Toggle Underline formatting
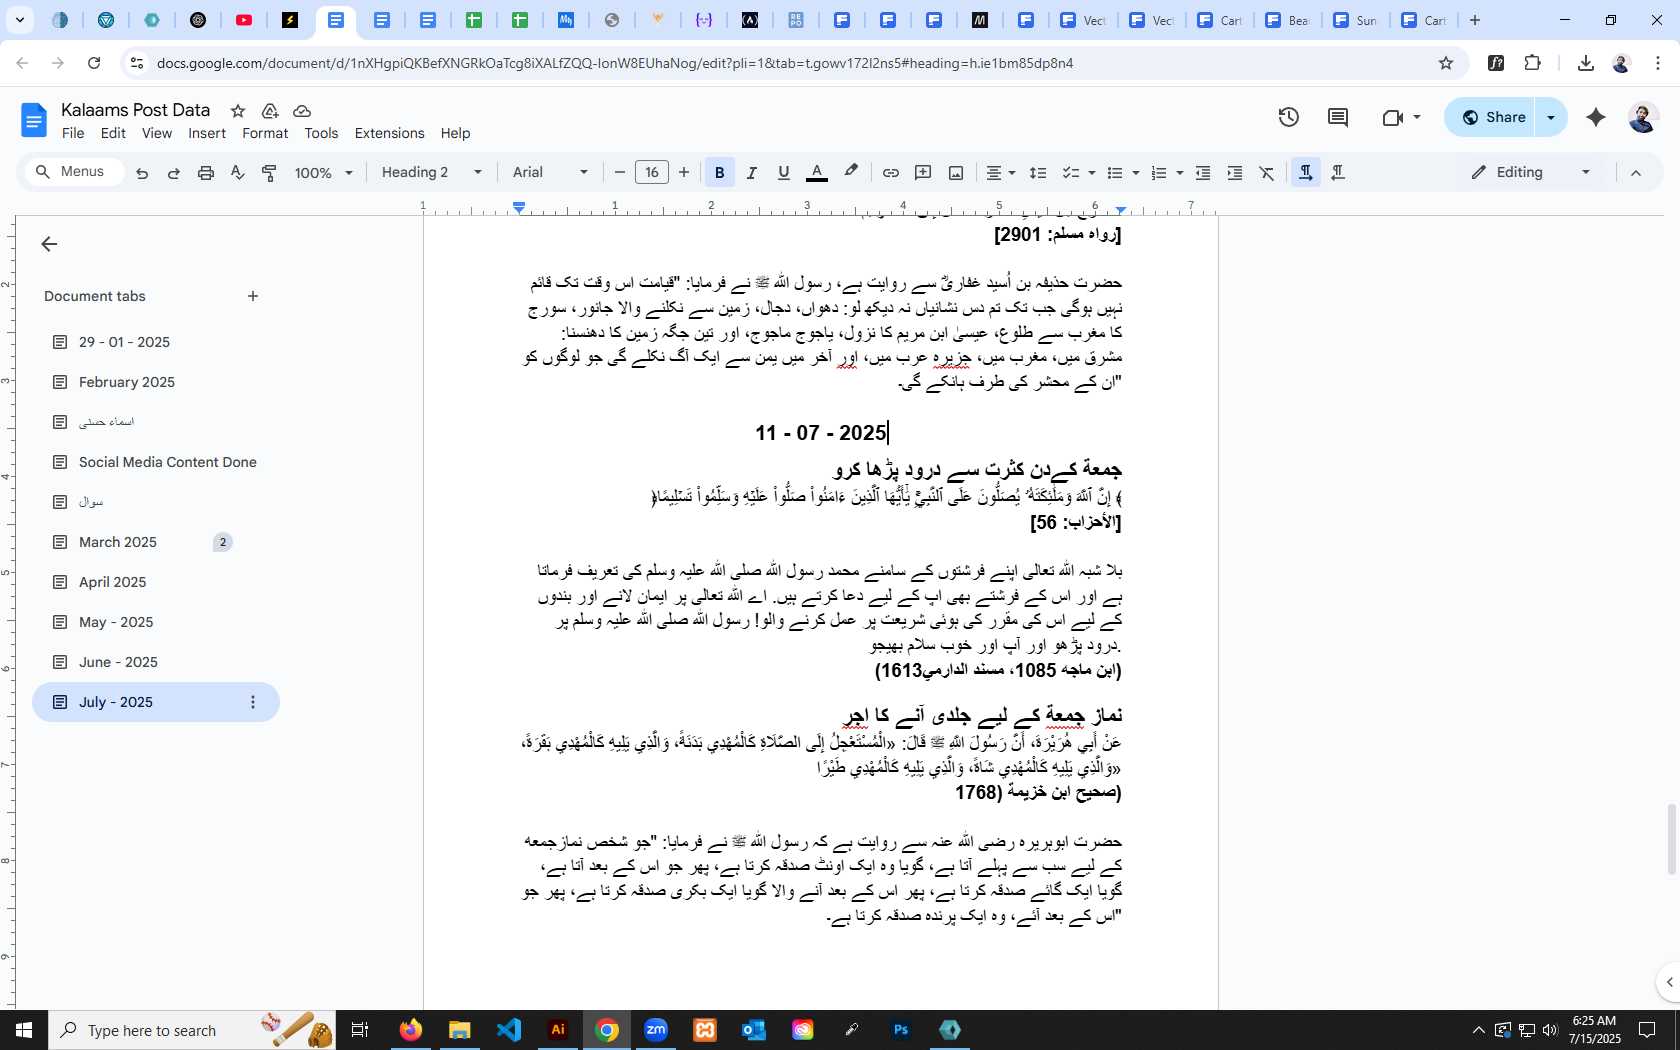Screen dimensions: 1680x1050 click(x=784, y=173)
